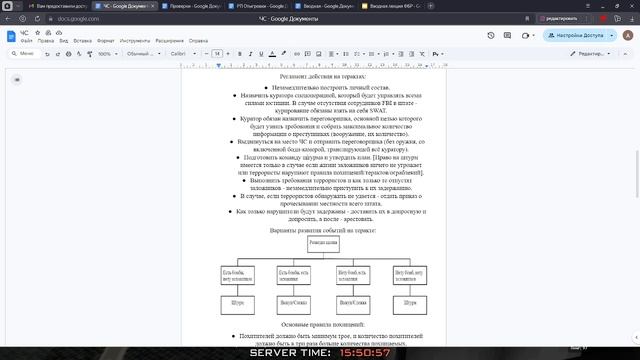Open the editing mode dropdown

(590, 54)
